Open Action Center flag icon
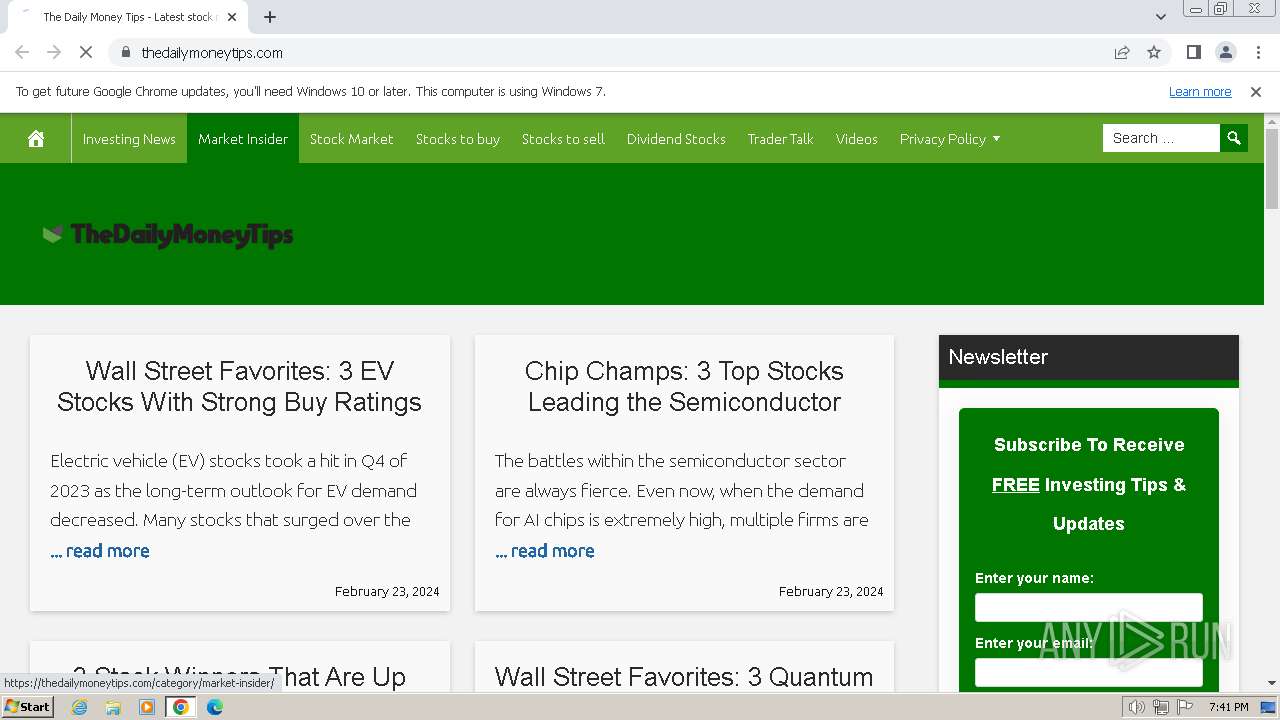1280x720 pixels. (x=1185, y=707)
